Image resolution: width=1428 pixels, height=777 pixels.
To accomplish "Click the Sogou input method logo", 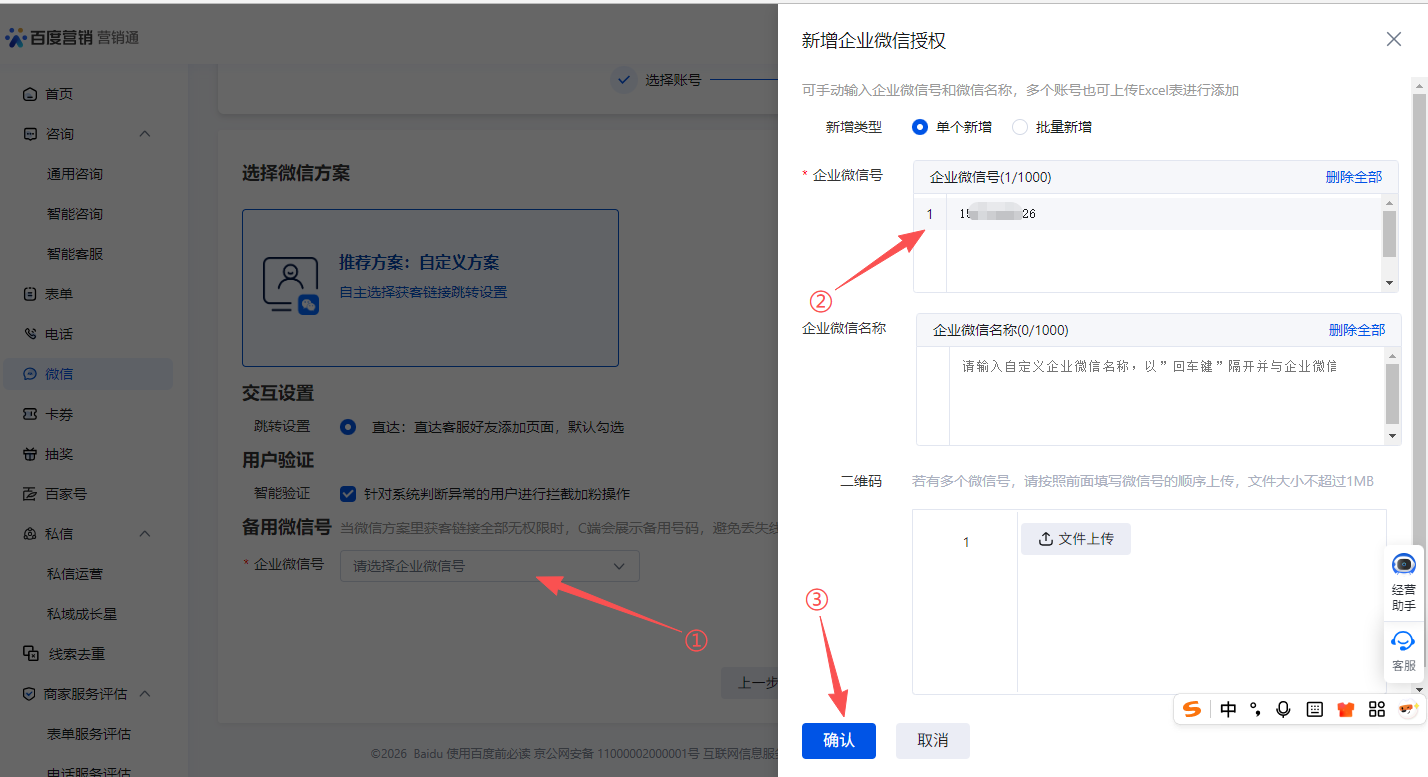I will tap(1192, 709).
